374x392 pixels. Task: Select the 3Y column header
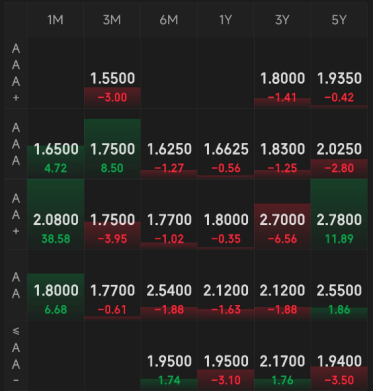point(282,20)
